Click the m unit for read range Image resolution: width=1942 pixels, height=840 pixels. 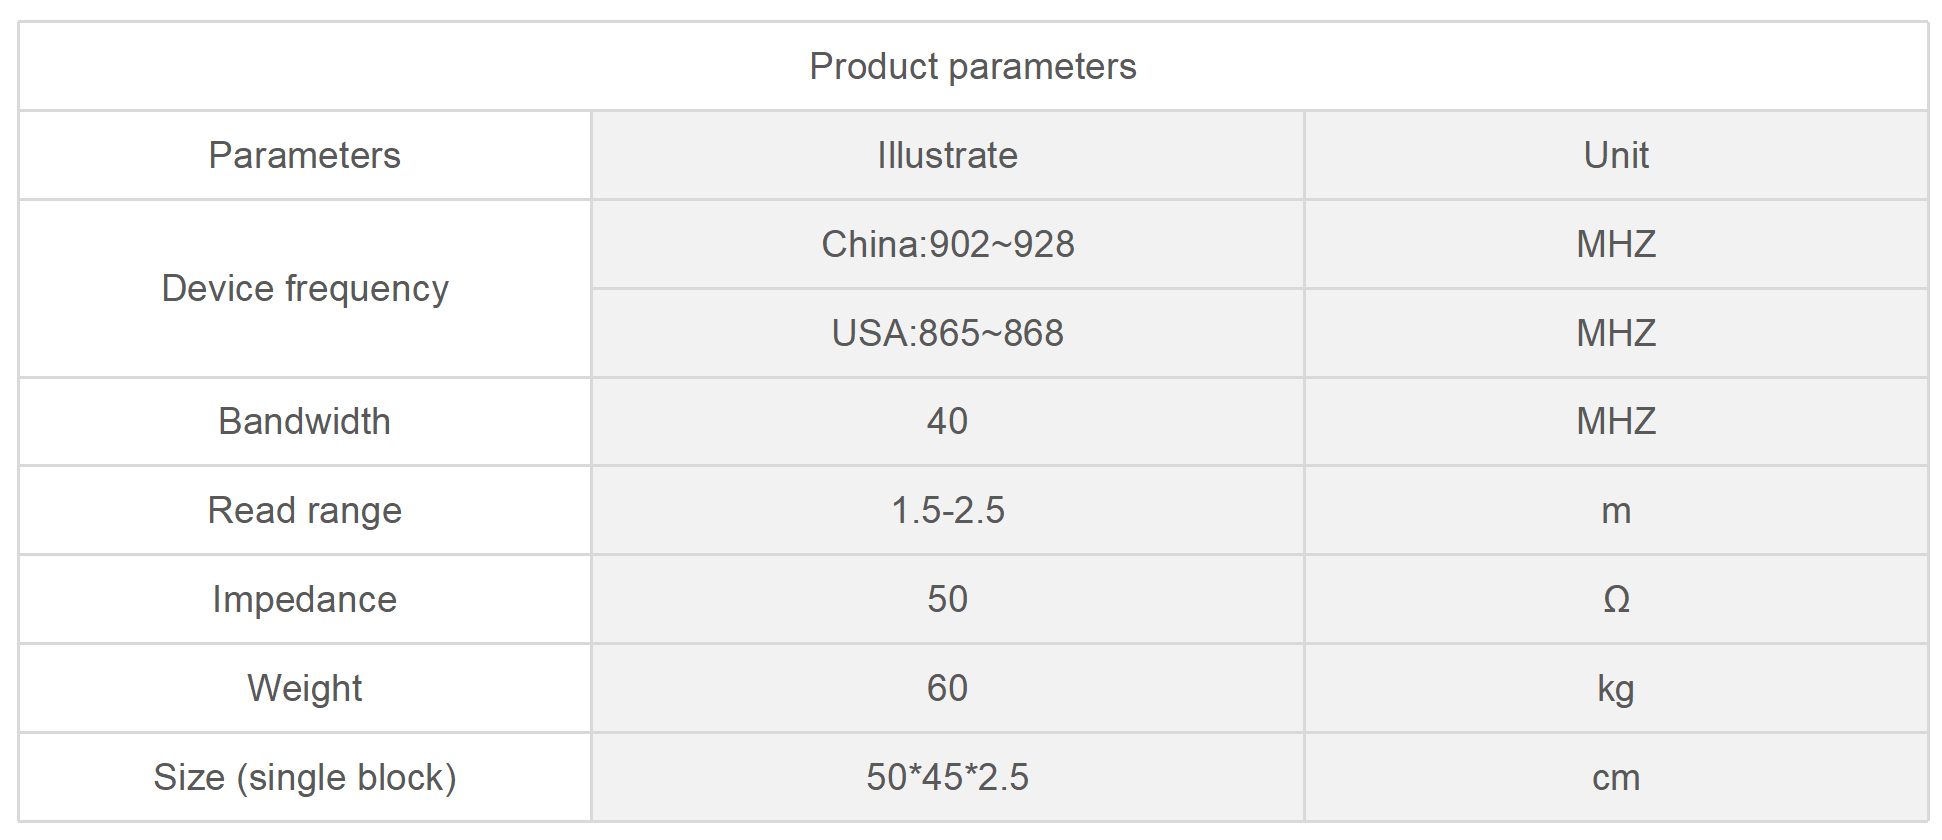(x=1616, y=511)
